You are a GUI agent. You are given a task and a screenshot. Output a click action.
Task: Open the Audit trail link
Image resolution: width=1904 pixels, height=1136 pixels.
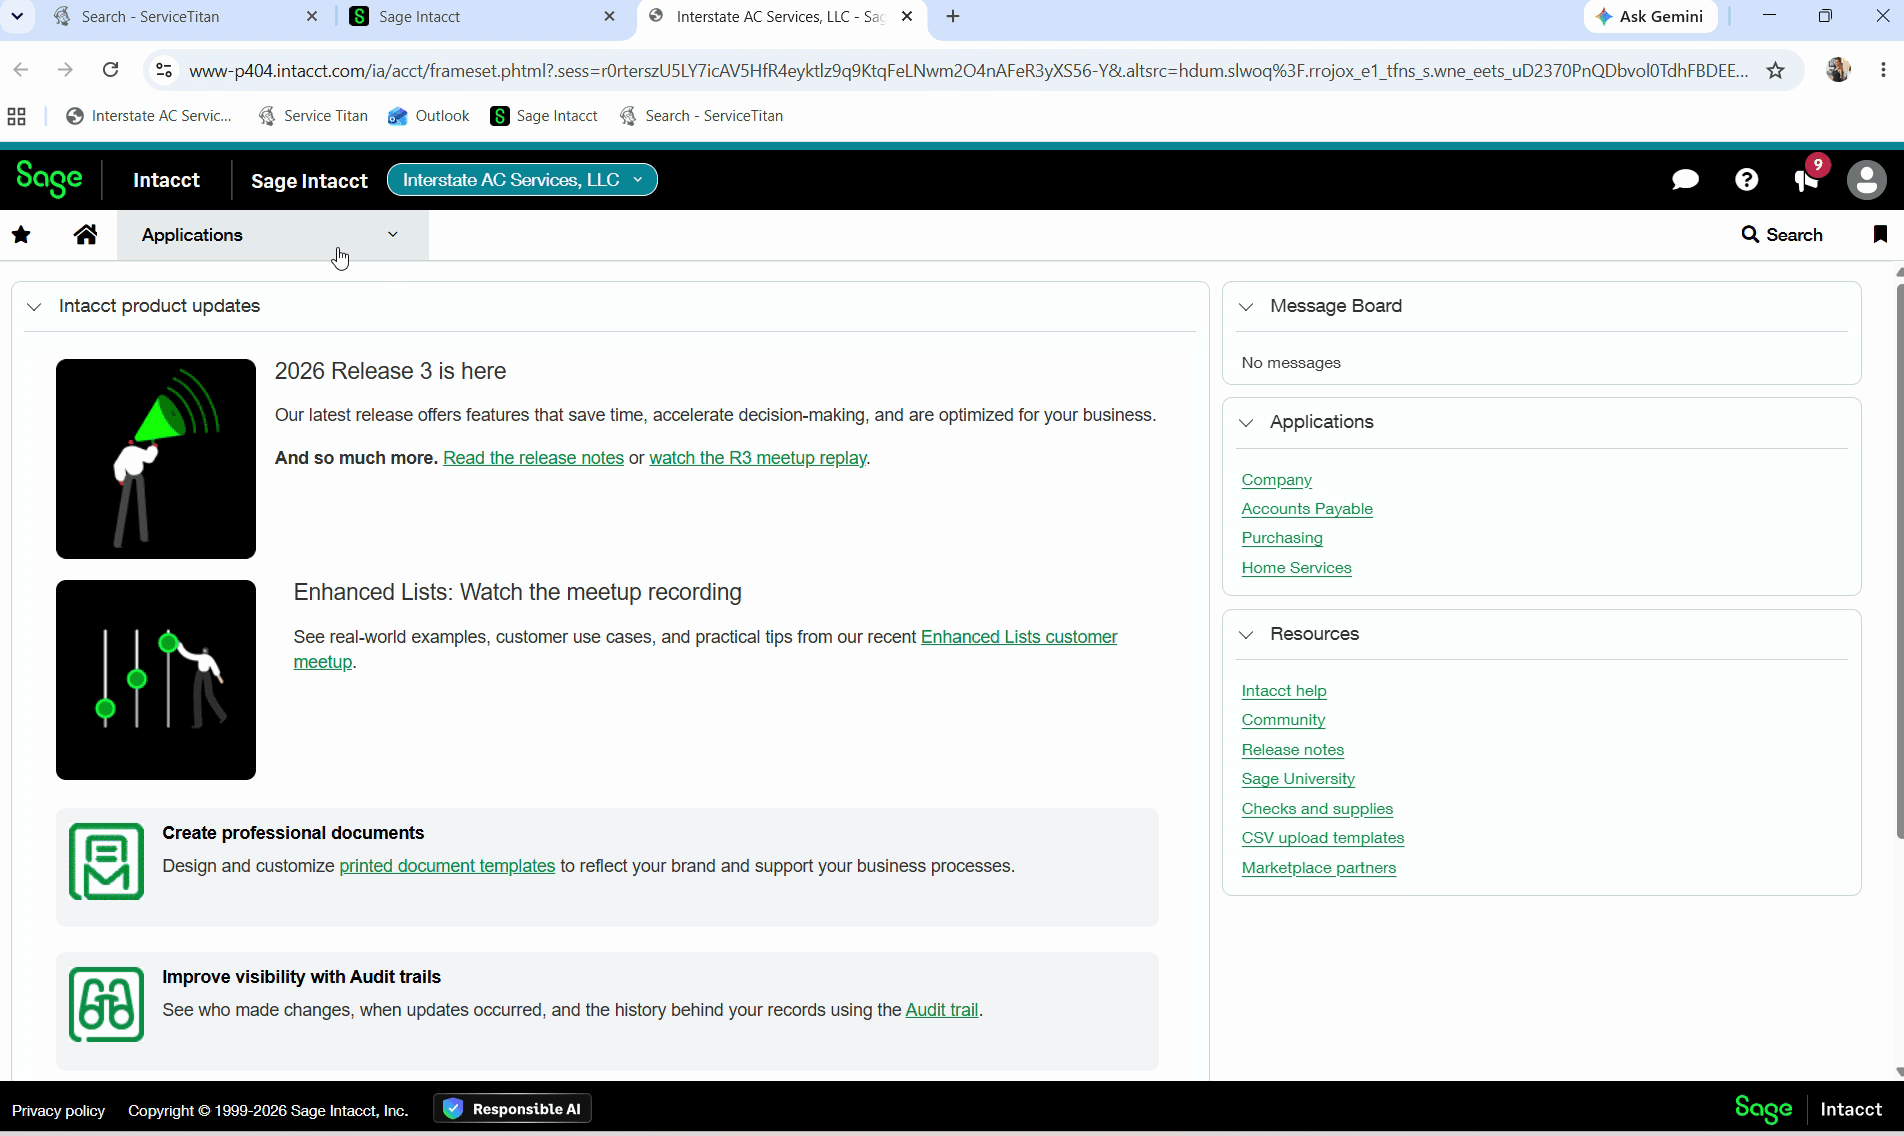coord(941,1010)
